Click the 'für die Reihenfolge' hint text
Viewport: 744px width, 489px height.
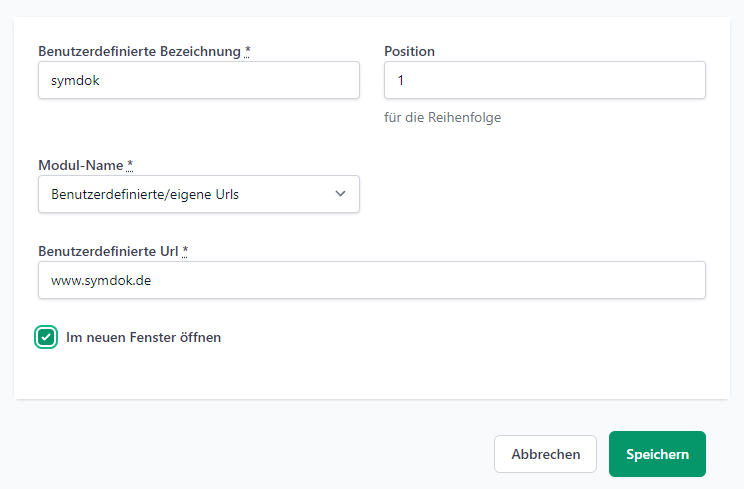tap(443, 117)
